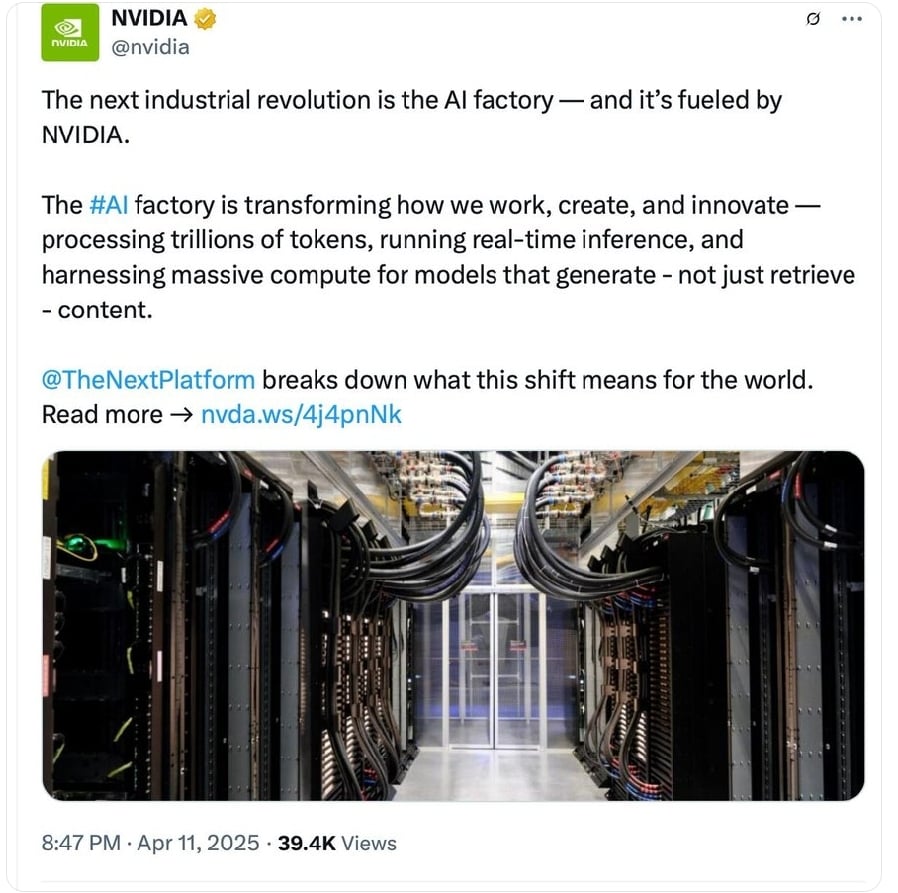The width and height of the screenshot is (898, 893).
Task: Open the nvda.ws/4j4pnNk link
Action: click(x=301, y=414)
